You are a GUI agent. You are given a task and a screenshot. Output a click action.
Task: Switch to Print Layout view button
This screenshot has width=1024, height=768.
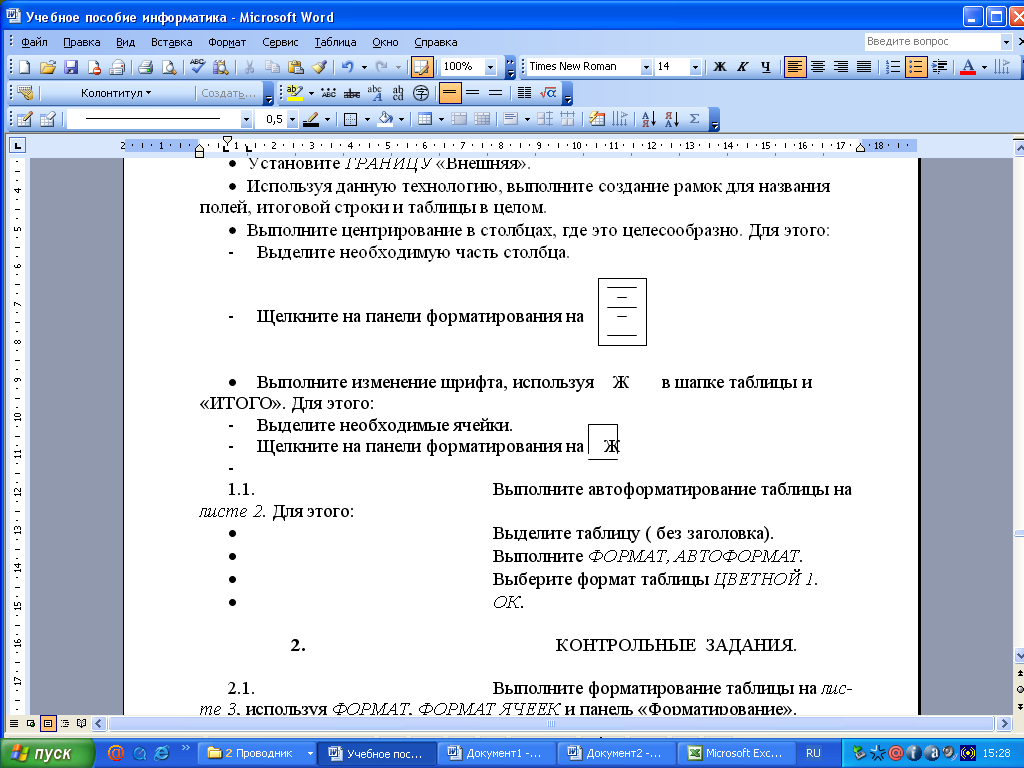point(48,724)
